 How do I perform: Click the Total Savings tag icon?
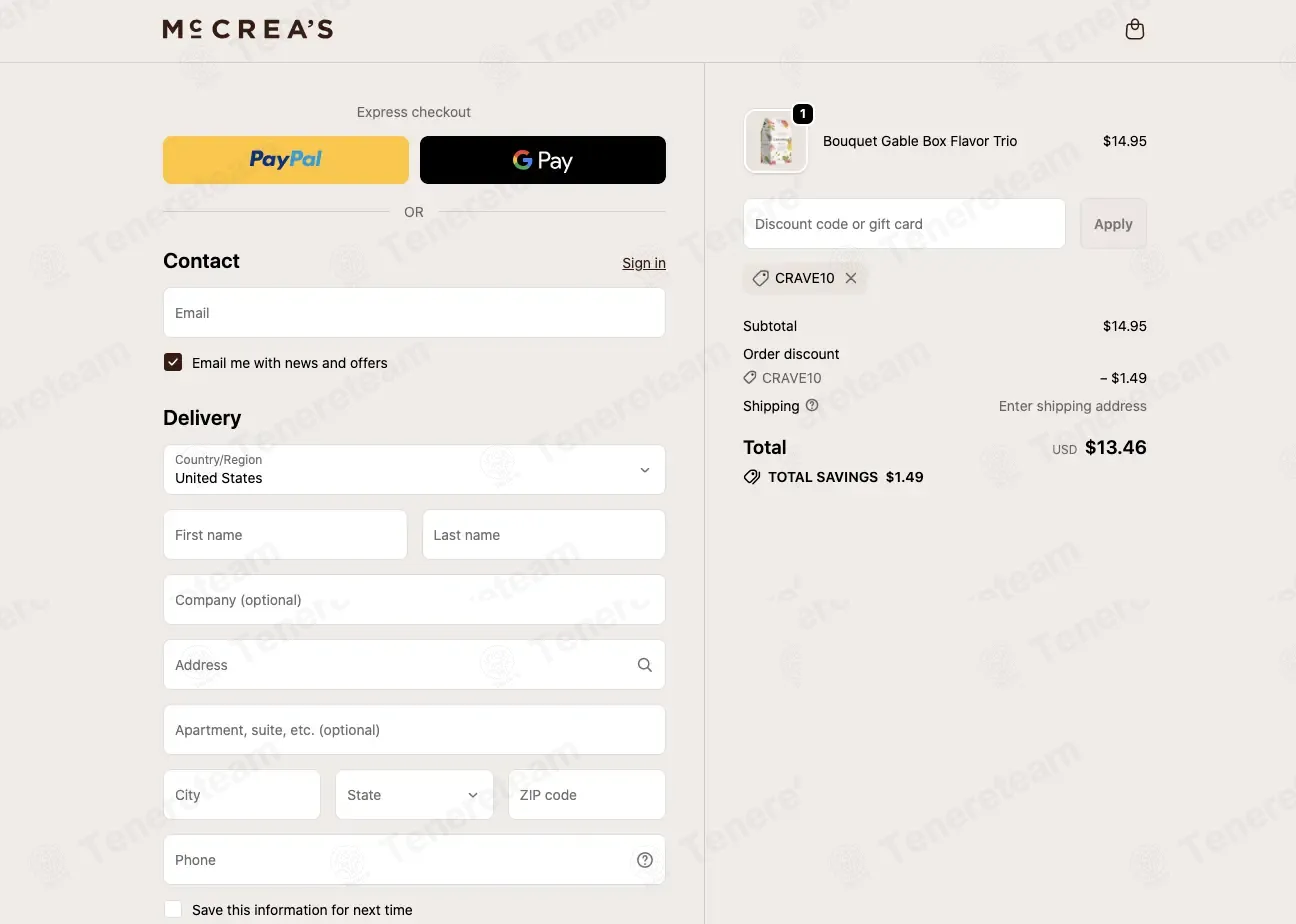tap(752, 477)
